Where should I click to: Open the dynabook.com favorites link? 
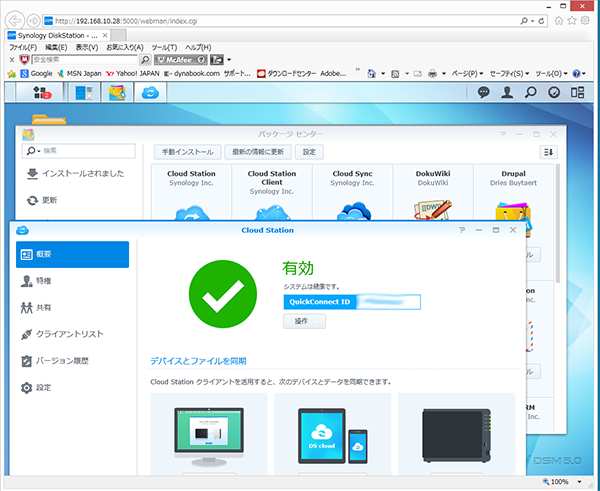tap(192, 73)
